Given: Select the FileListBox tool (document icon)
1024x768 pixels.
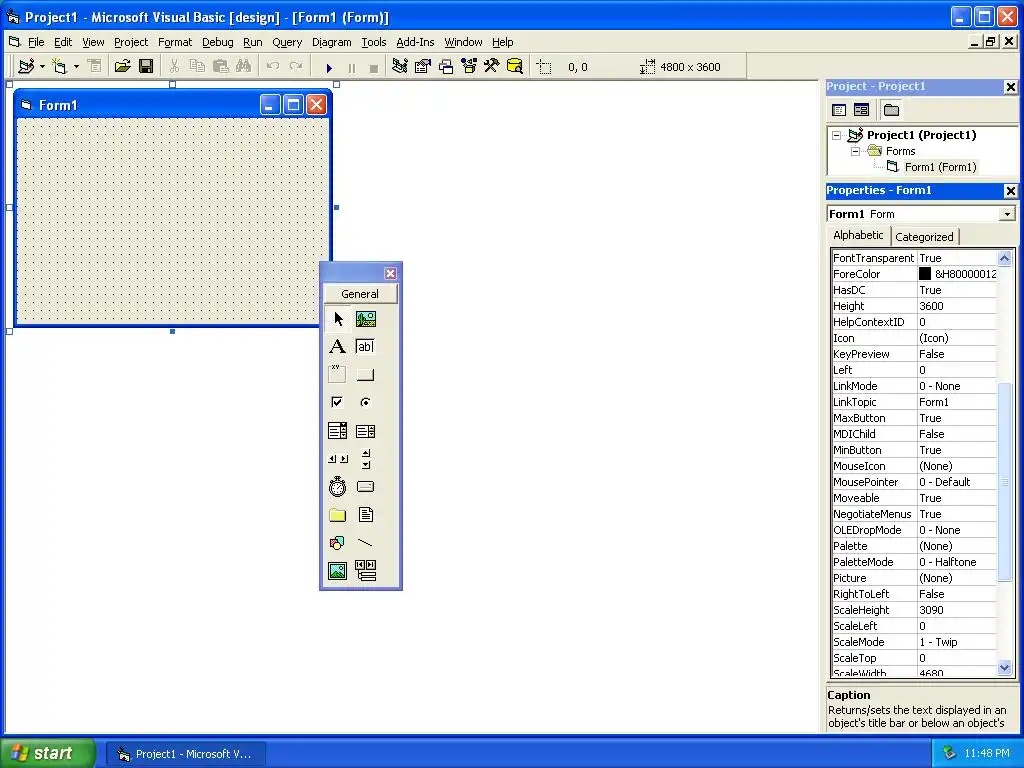Looking at the screenshot, I should point(366,515).
